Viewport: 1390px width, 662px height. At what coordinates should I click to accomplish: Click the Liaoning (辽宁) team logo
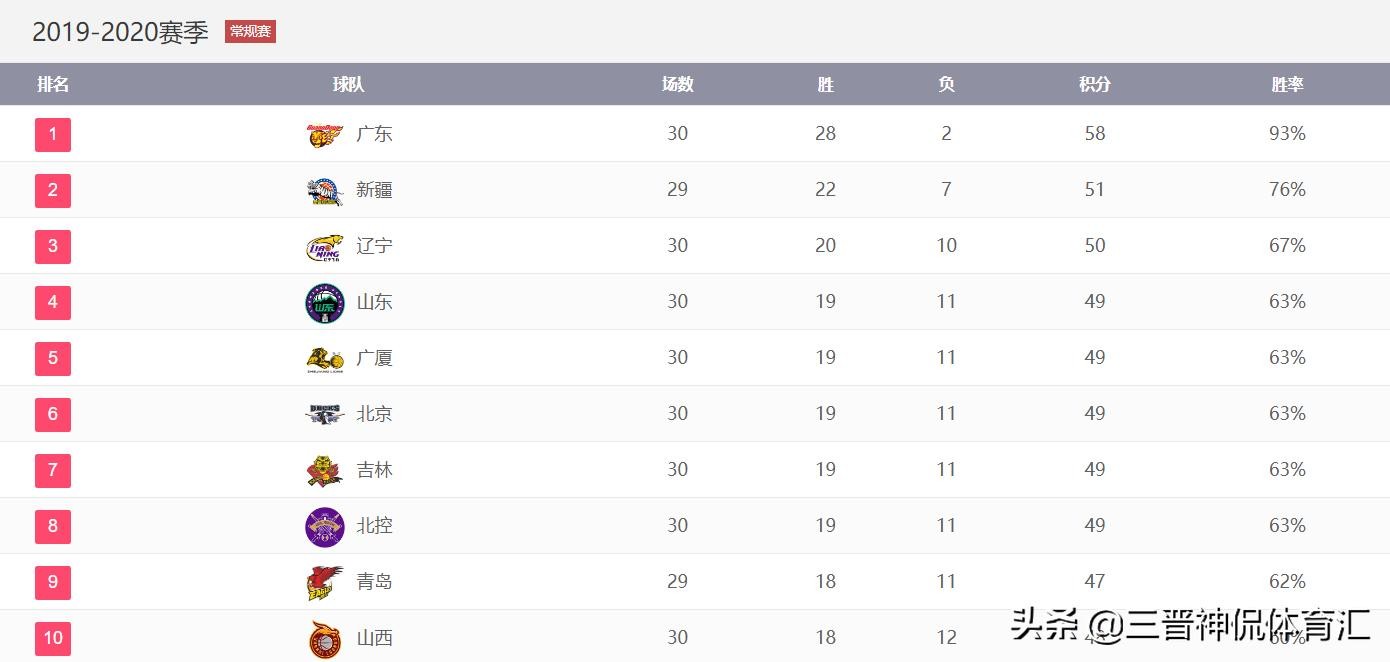(x=325, y=246)
